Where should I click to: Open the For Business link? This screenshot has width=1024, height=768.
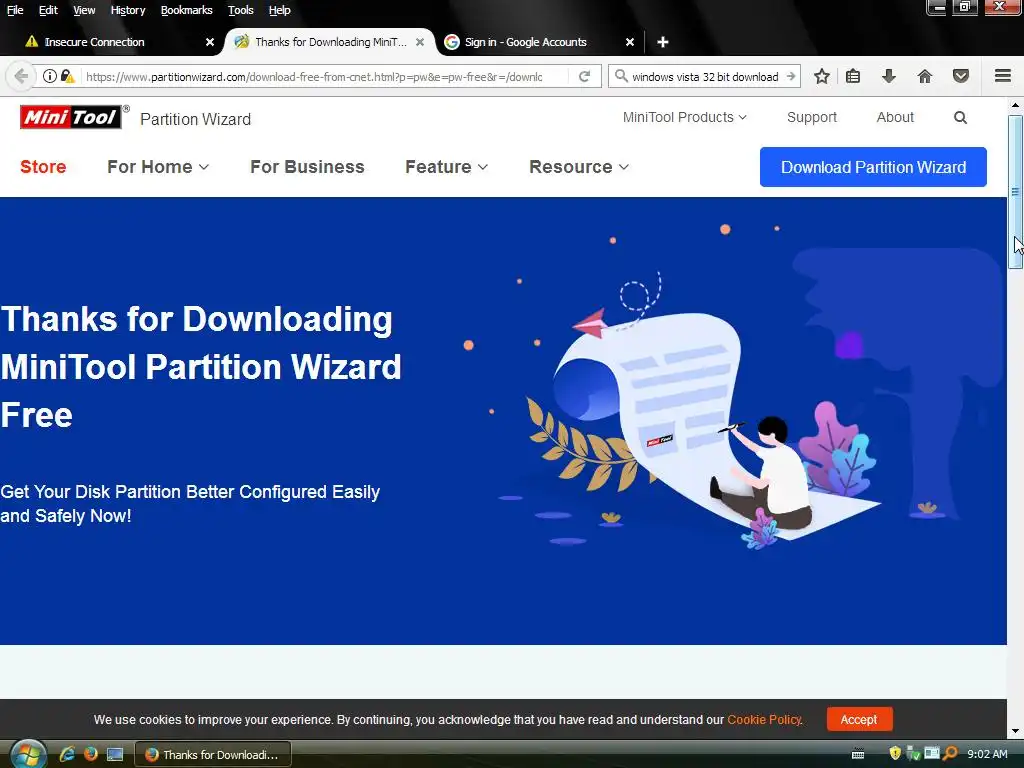[x=307, y=167]
